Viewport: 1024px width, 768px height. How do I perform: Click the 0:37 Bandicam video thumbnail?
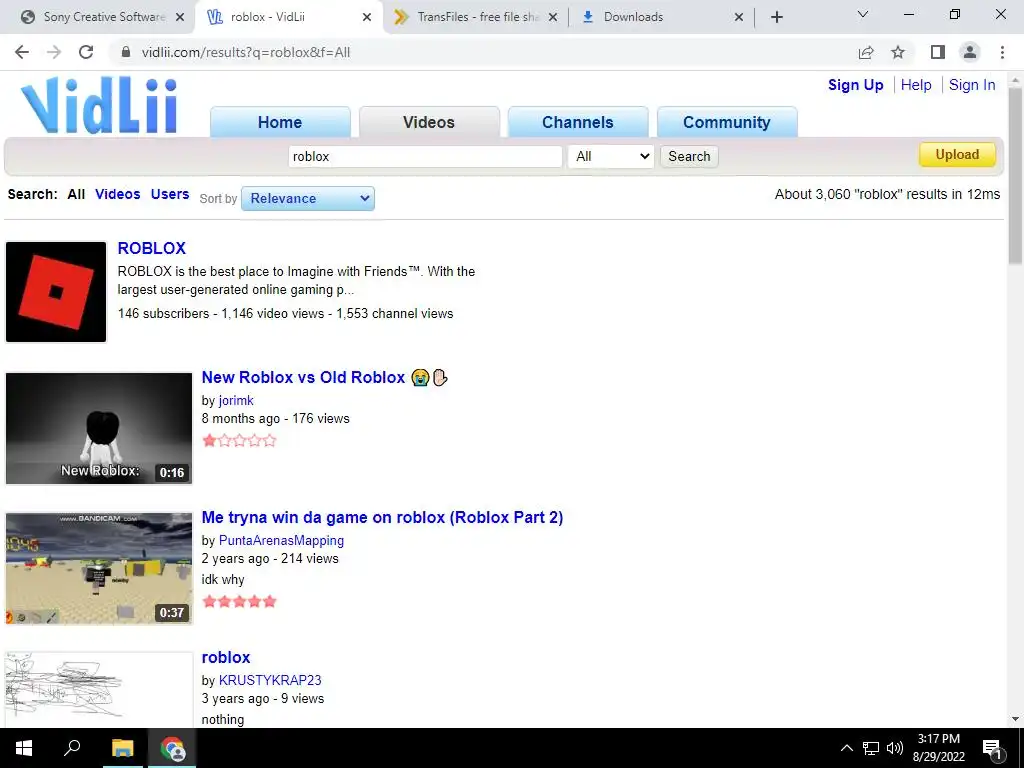(99, 568)
